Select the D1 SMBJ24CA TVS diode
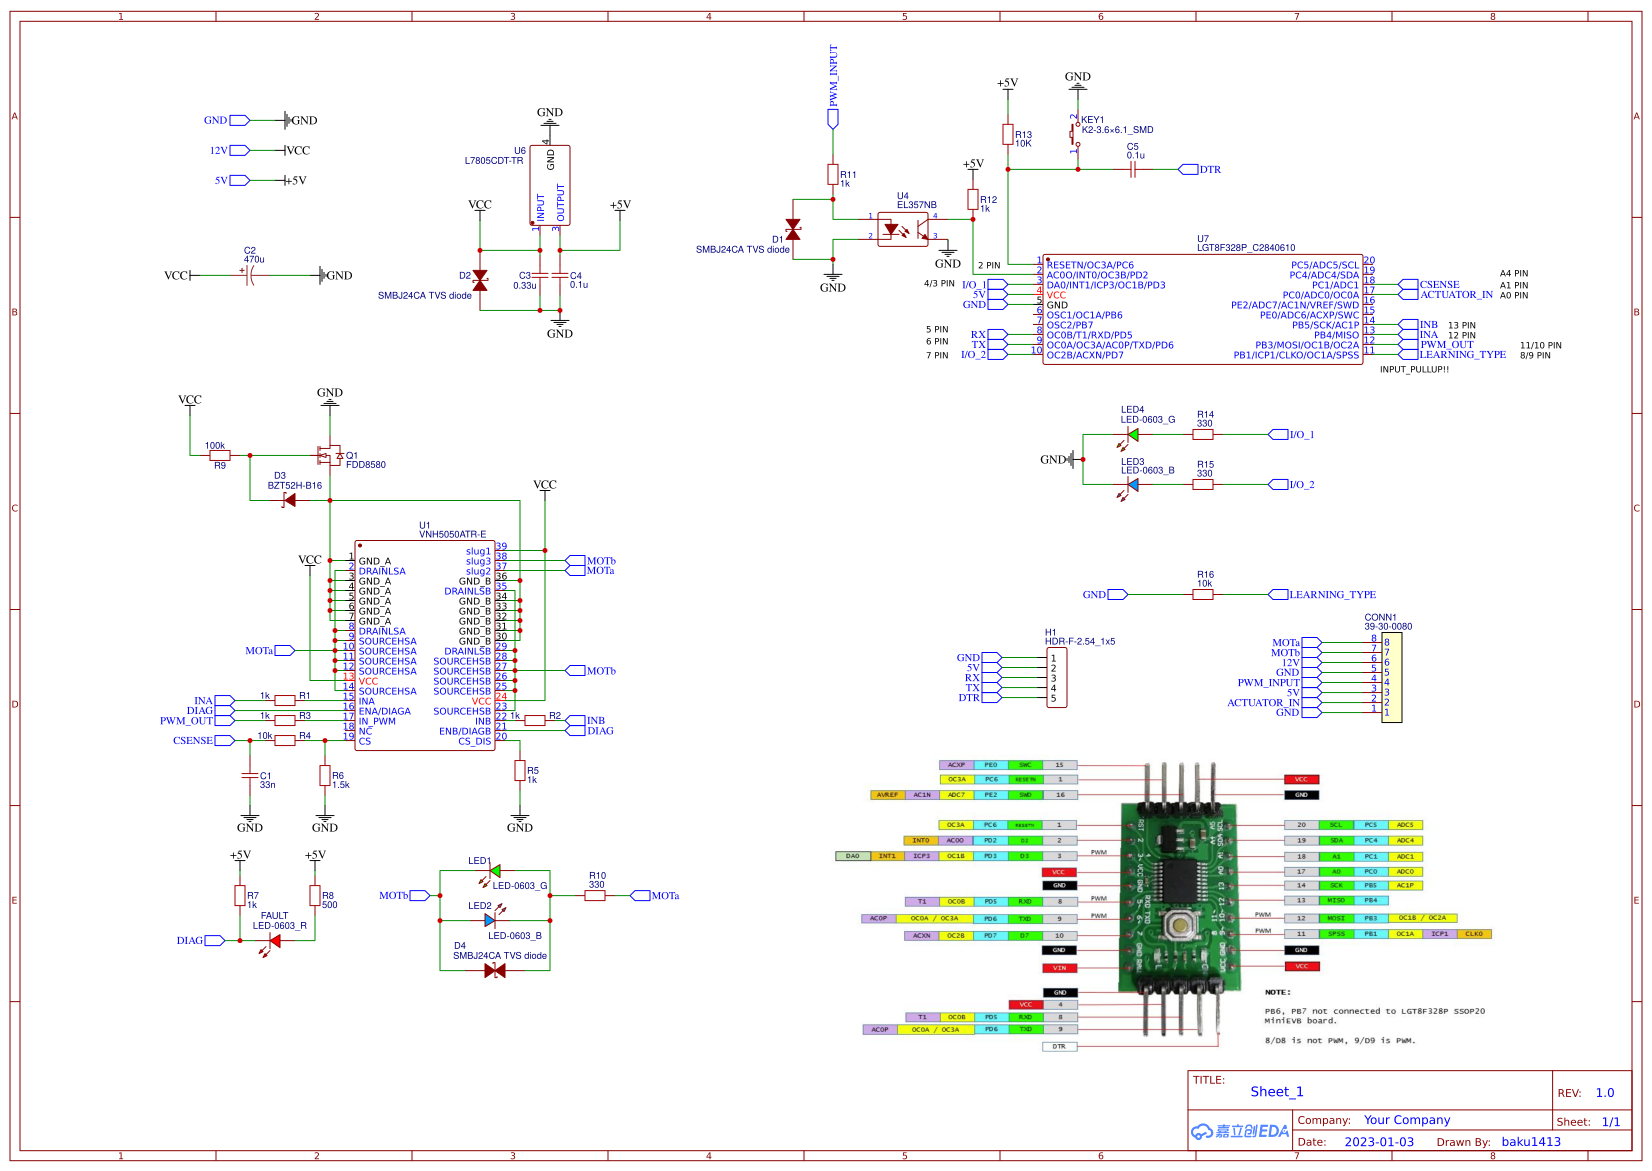1652x1171 pixels. (x=793, y=229)
